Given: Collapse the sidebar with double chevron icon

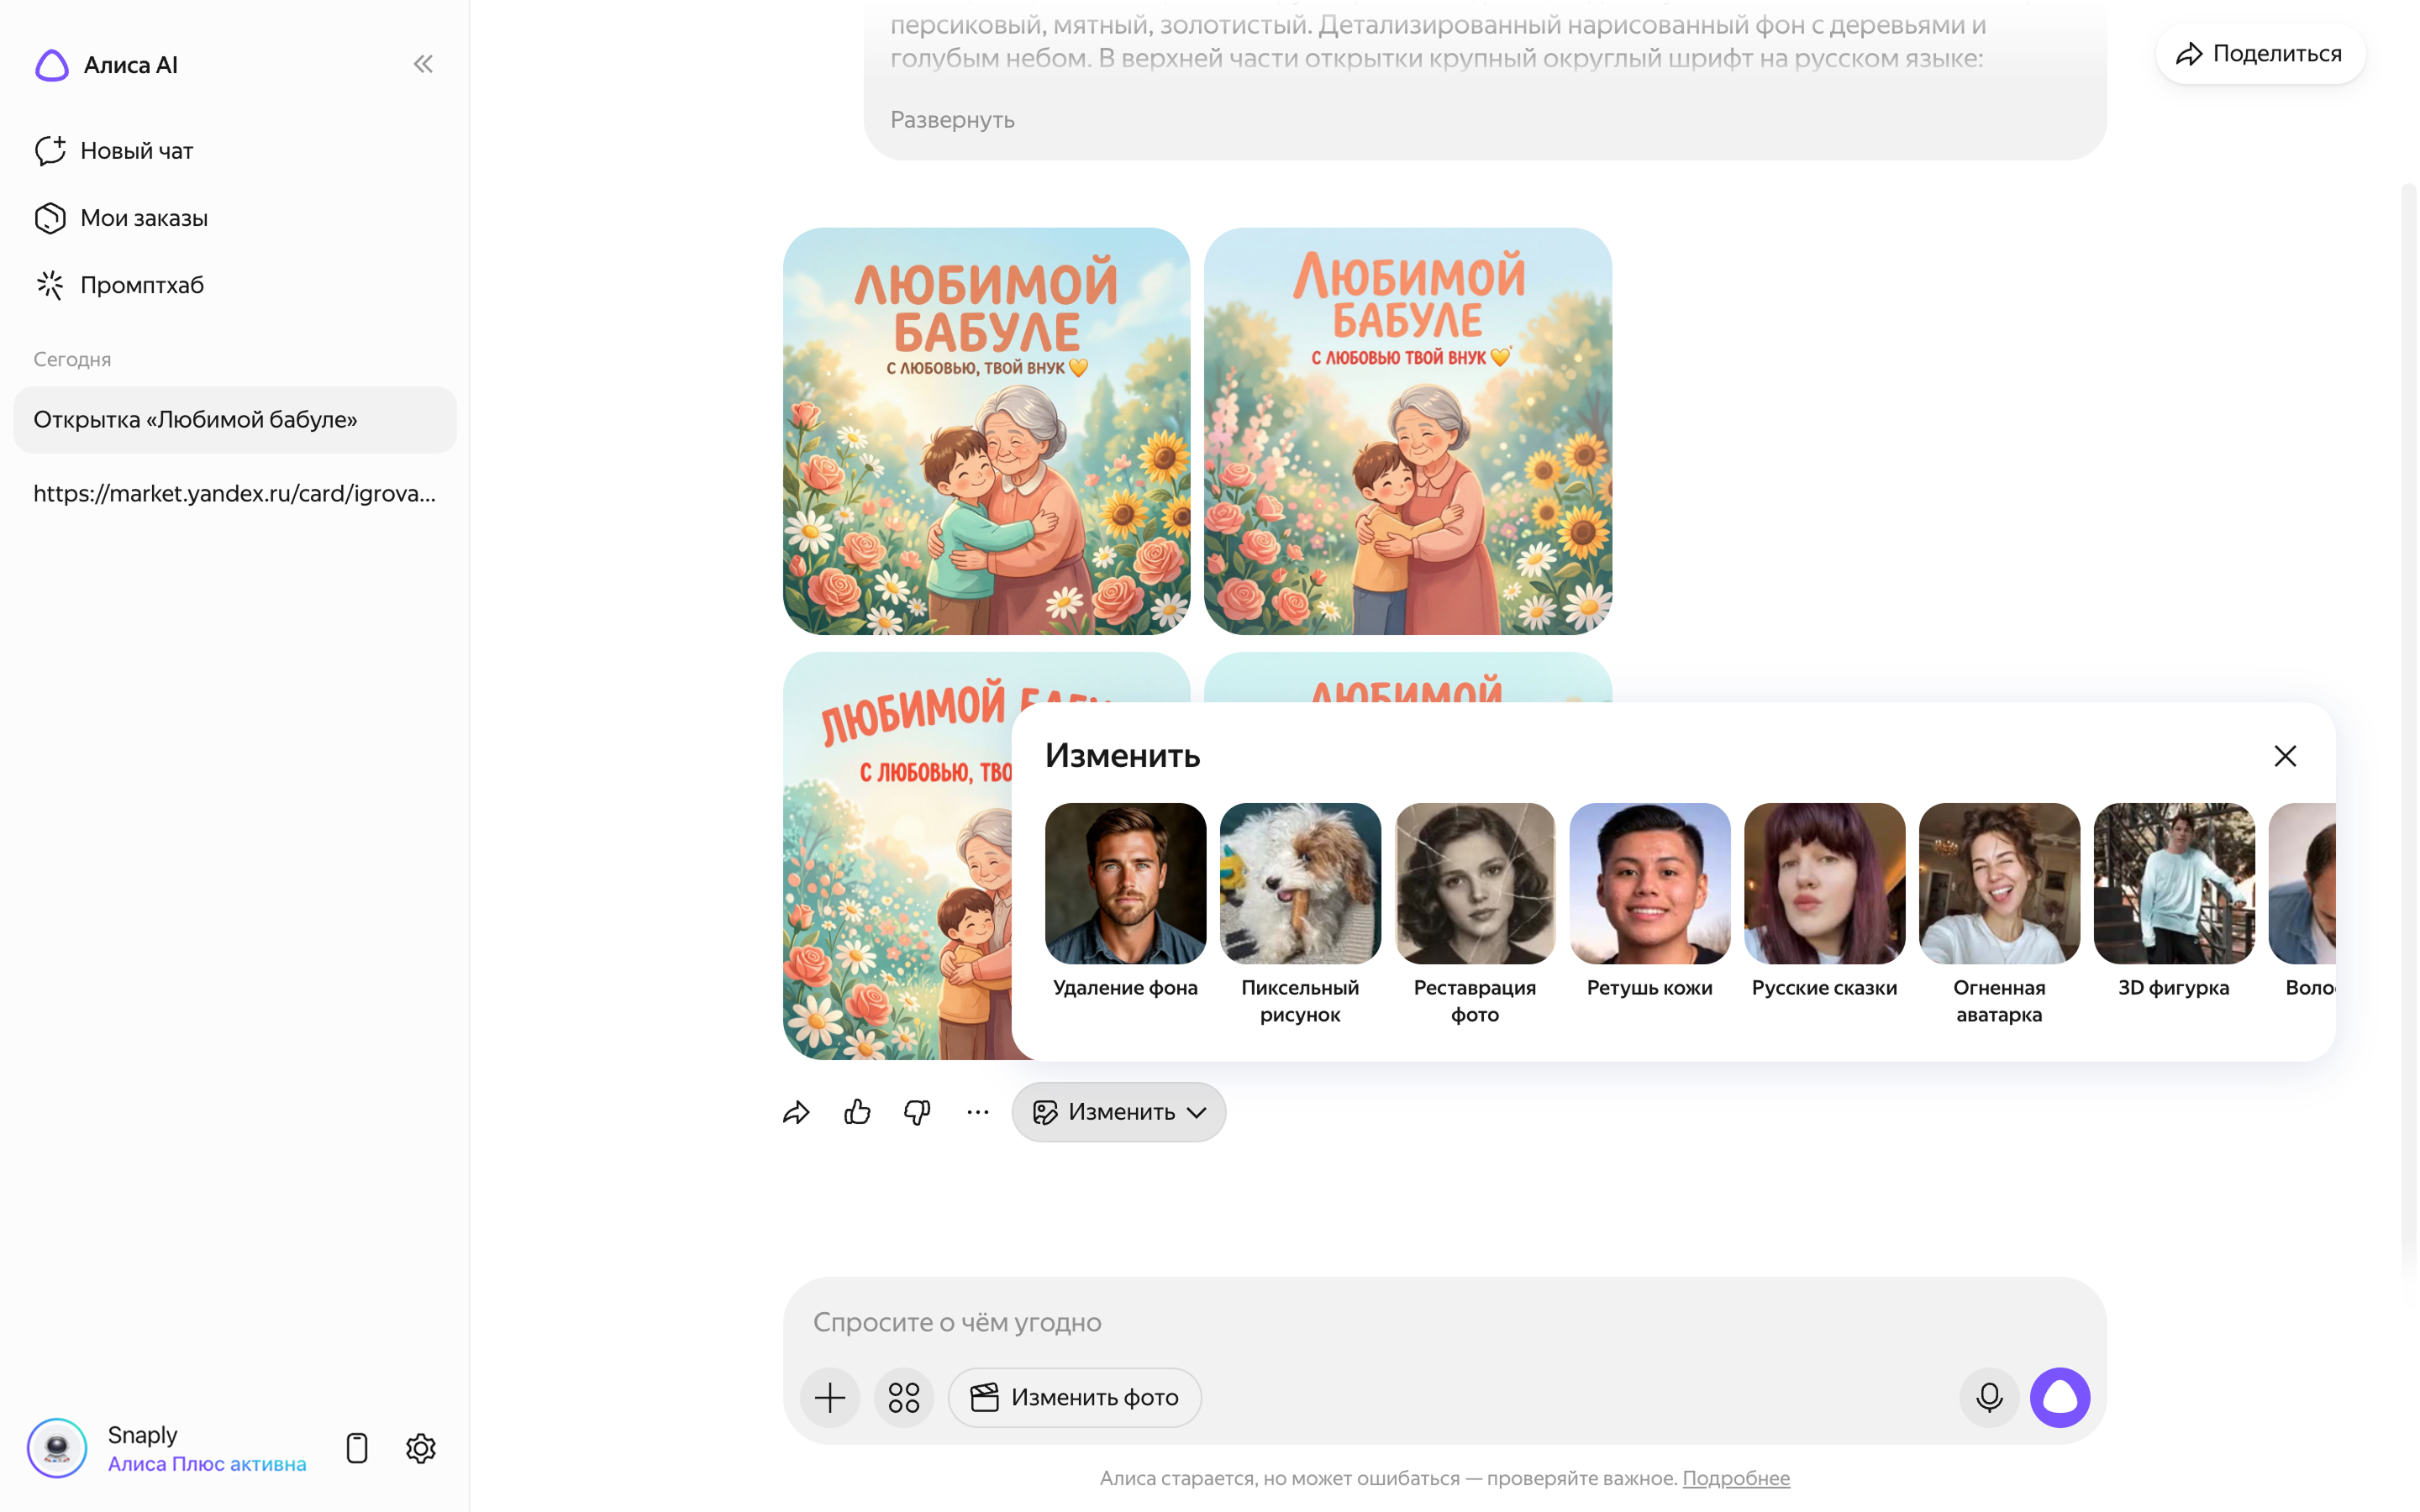Looking at the screenshot, I should click(423, 65).
